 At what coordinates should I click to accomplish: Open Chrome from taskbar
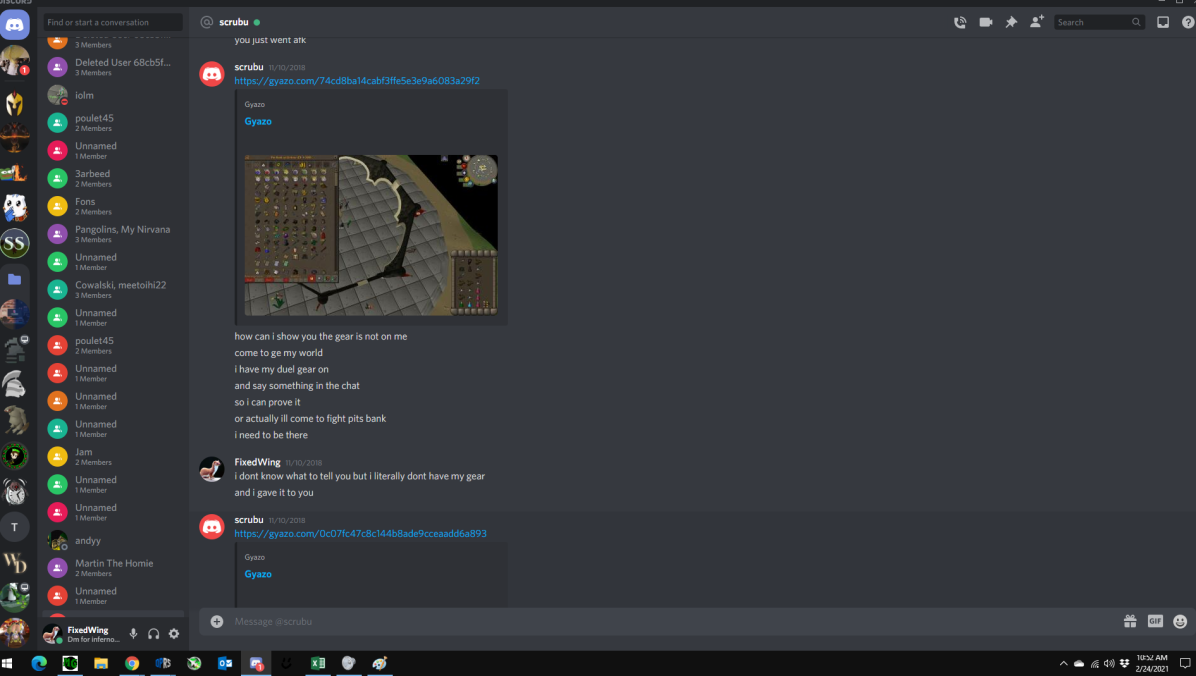click(x=132, y=663)
